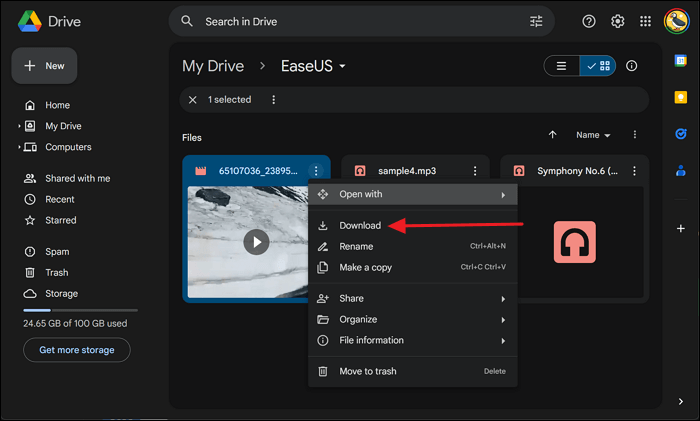
Task: Open three-dot menu for sample4.mp3
Action: [475, 171]
